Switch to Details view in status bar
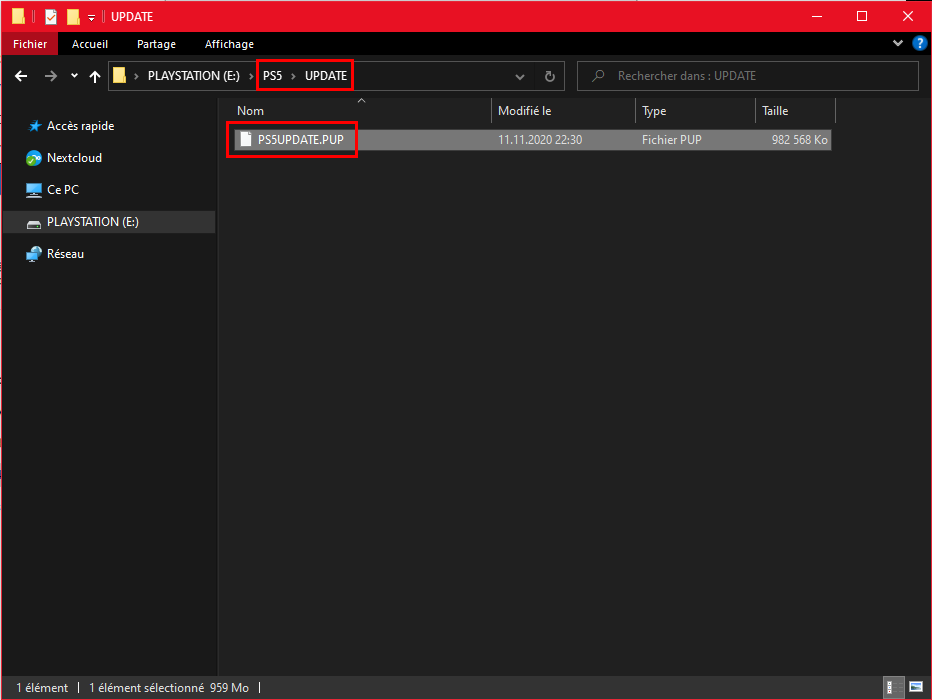This screenshot has height=700, width=932. 893,688
